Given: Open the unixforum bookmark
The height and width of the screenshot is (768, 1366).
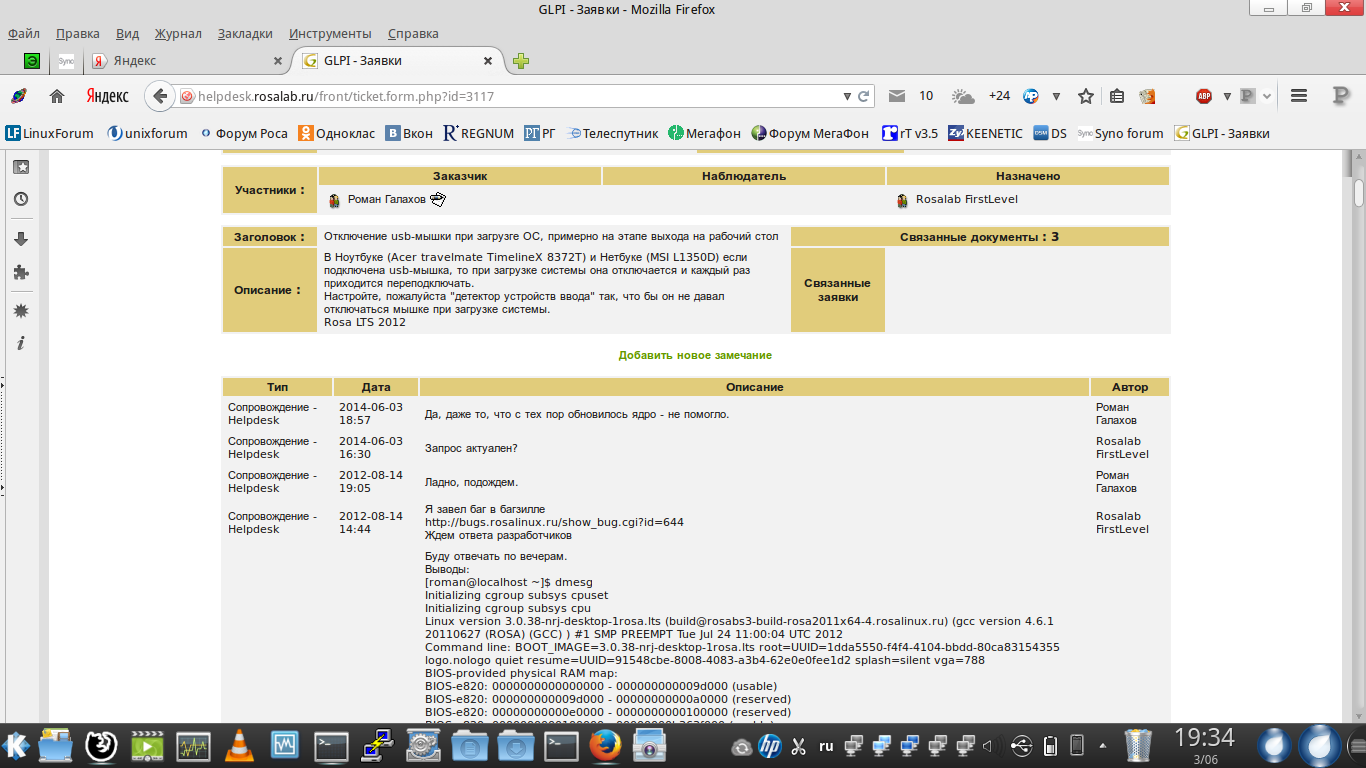Looking at the screenshot, I should [147, 133].
